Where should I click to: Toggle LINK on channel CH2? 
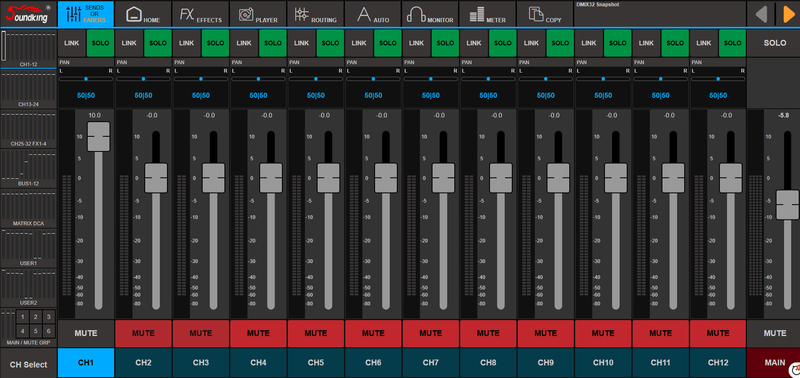point(129,43)
